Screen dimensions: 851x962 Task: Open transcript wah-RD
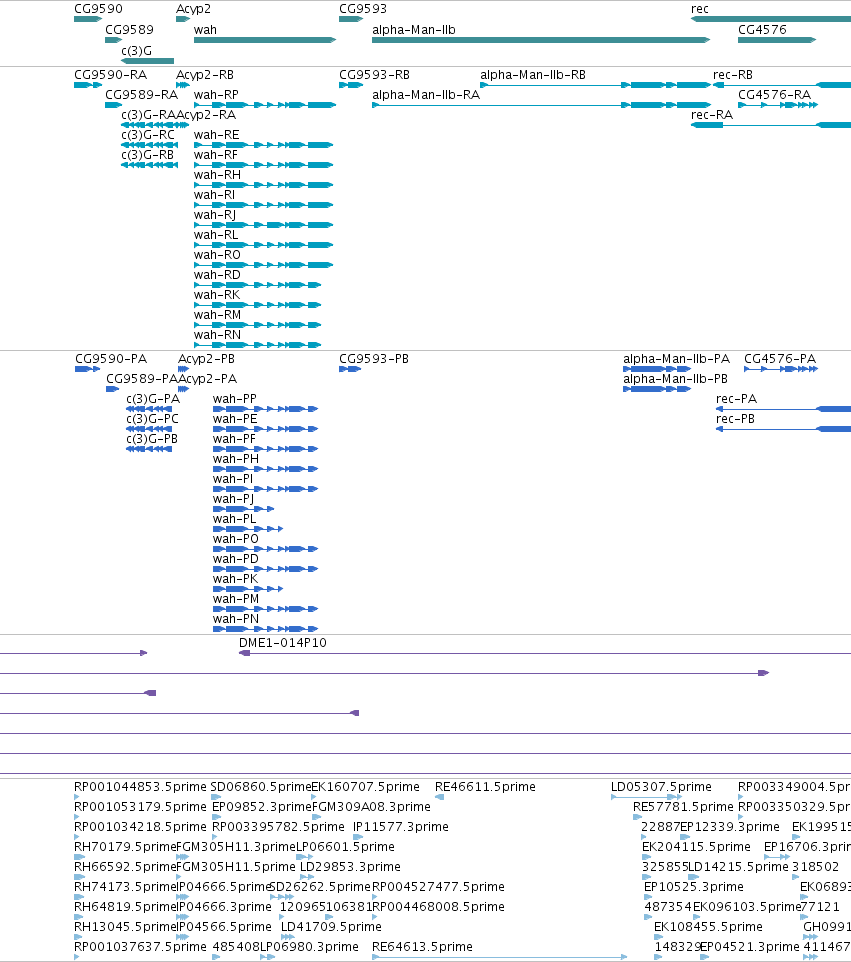point(217,275)
